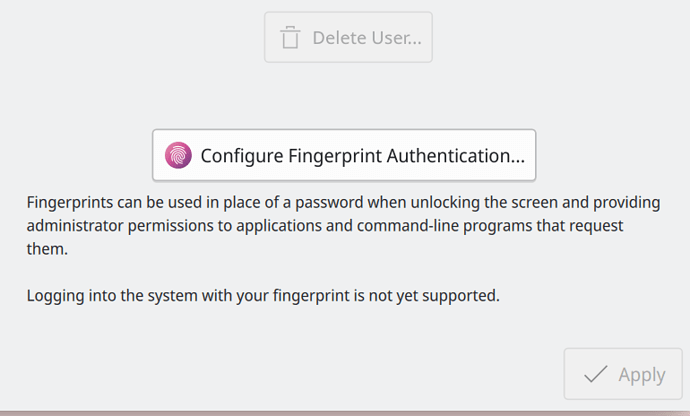
Task: Click the word "Fingerprints" starting the description
Action: [x=70, y=203]
